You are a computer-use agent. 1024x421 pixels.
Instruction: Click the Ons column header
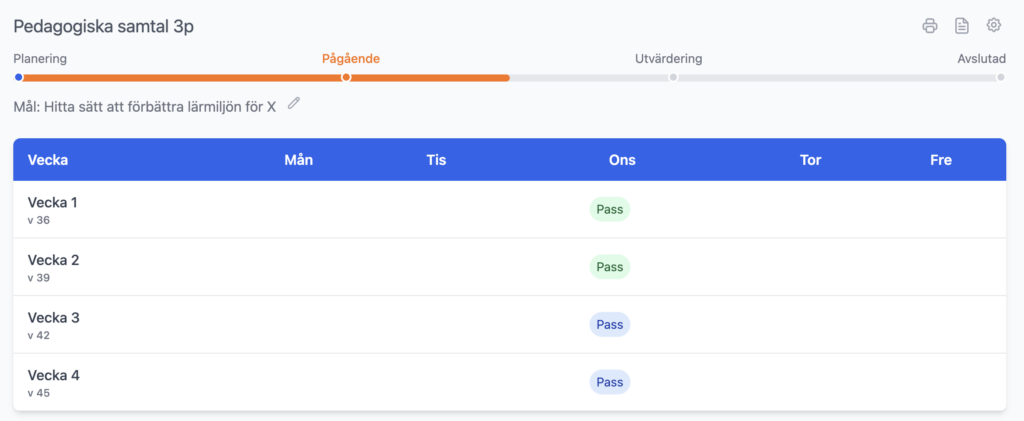(622, 160)
